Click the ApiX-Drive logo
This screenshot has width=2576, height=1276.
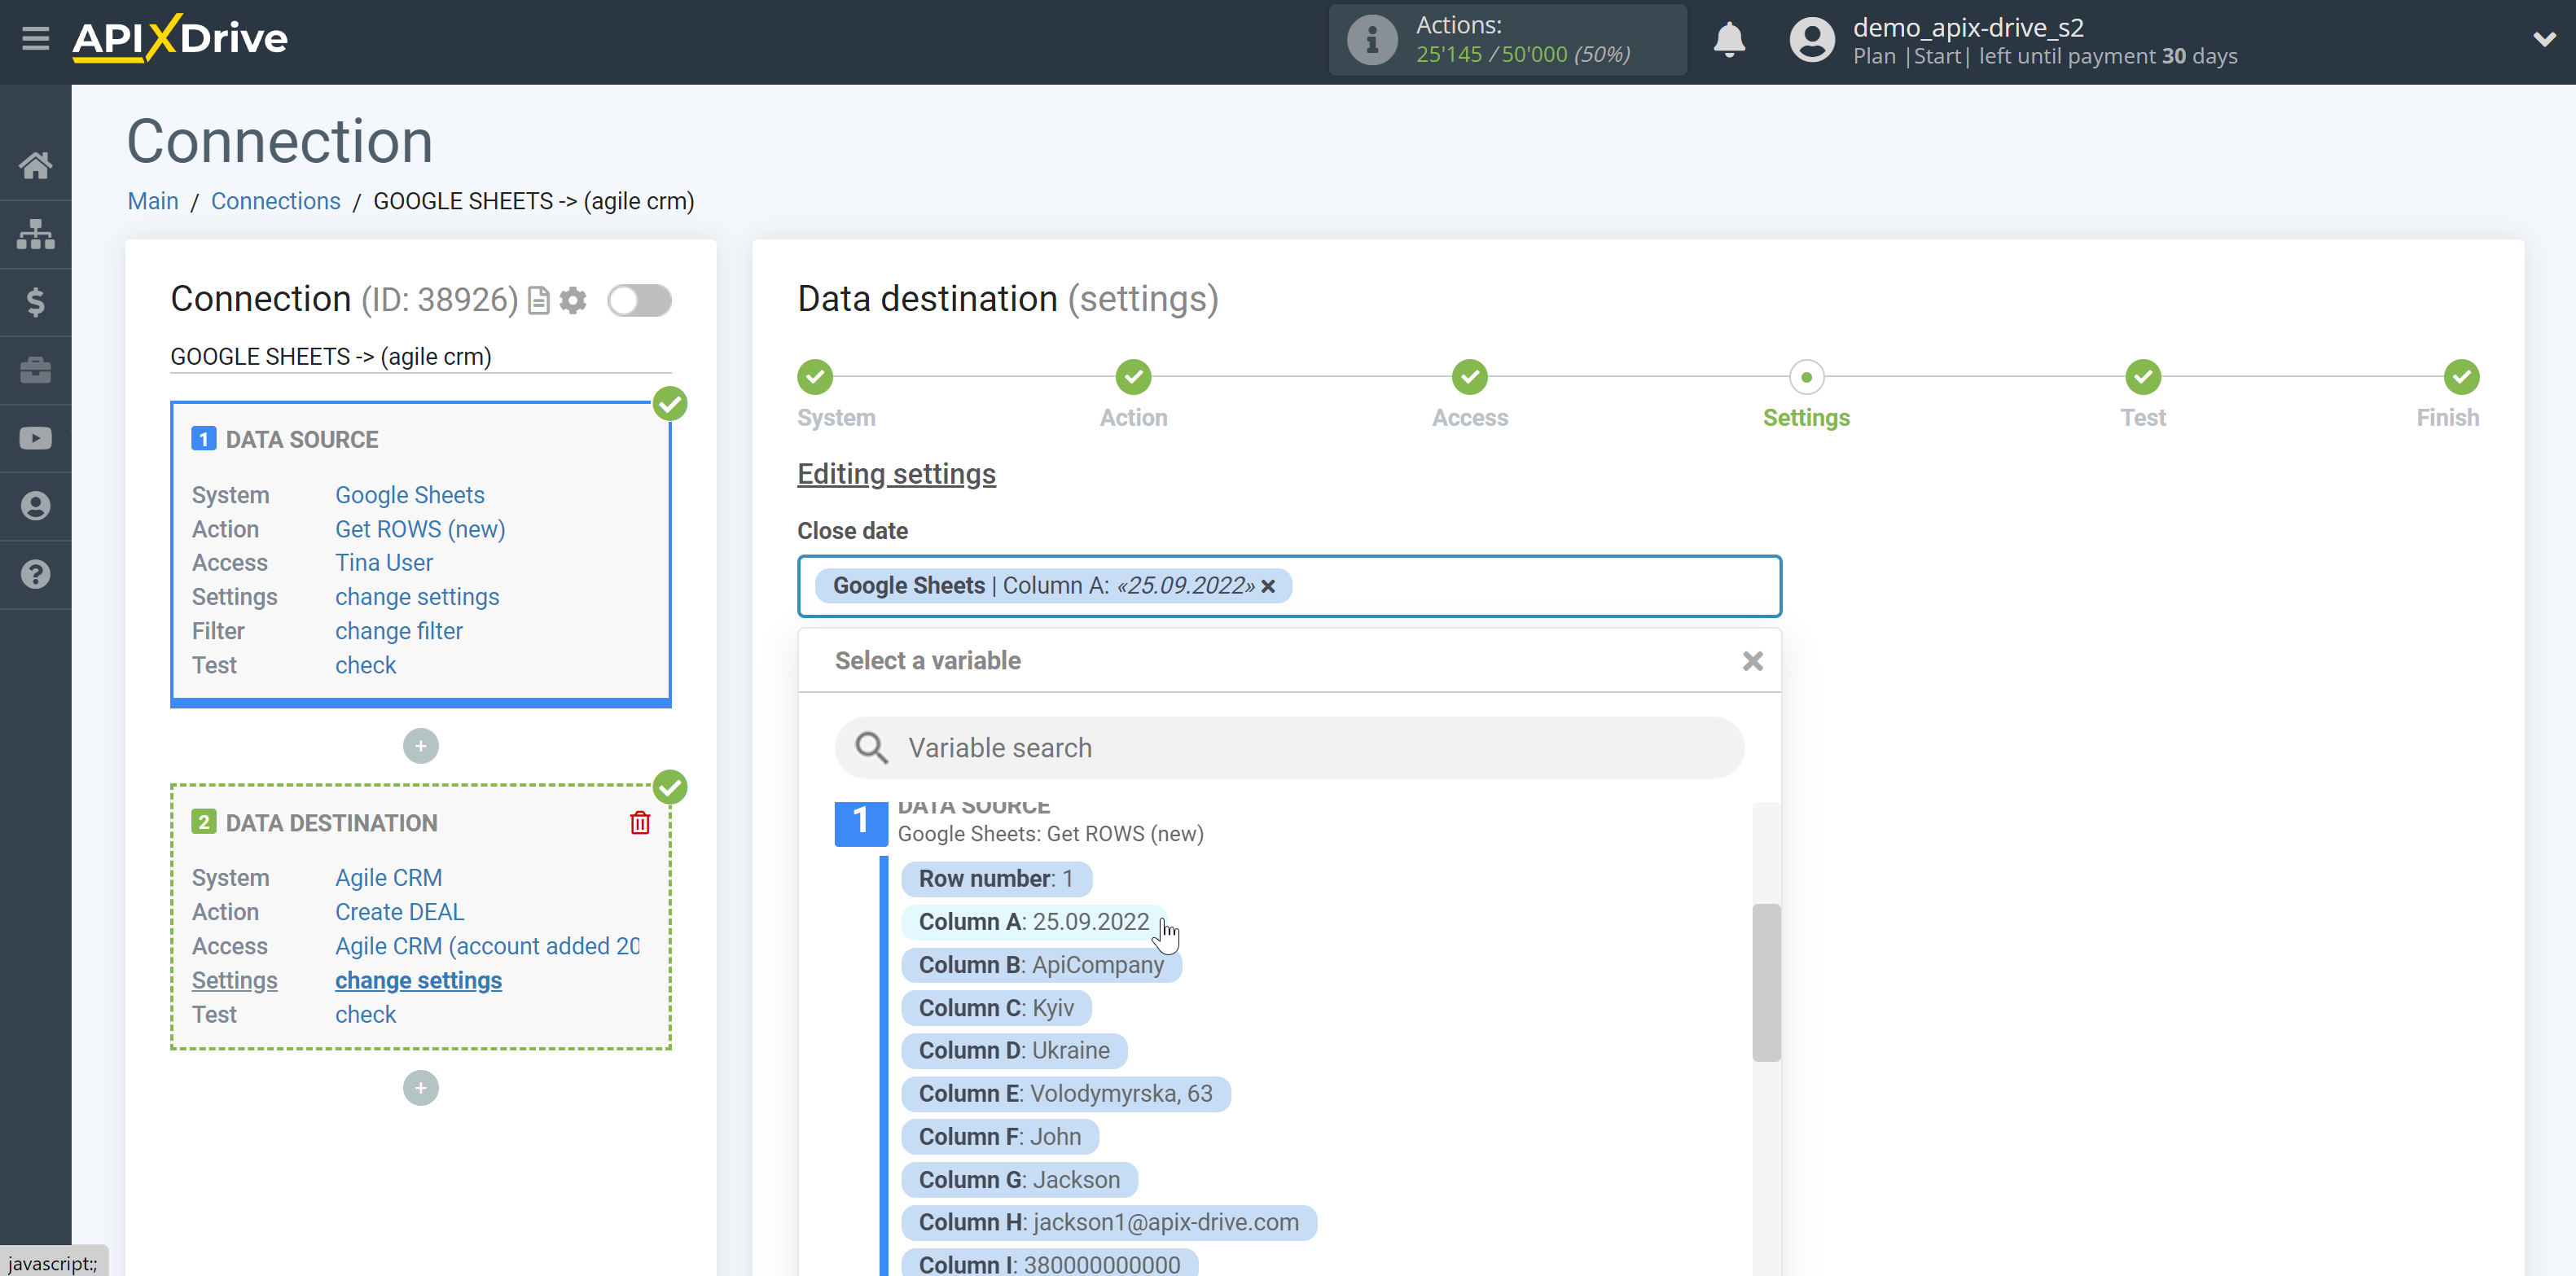click(x=180, y=39)
